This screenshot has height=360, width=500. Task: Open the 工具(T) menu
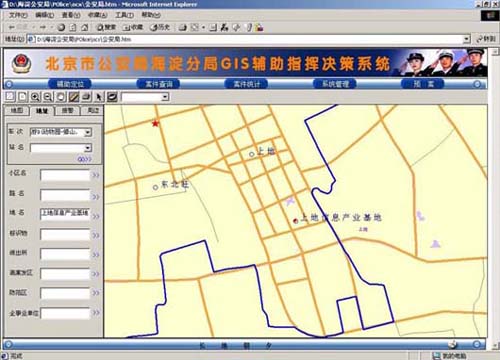(124, 15)
